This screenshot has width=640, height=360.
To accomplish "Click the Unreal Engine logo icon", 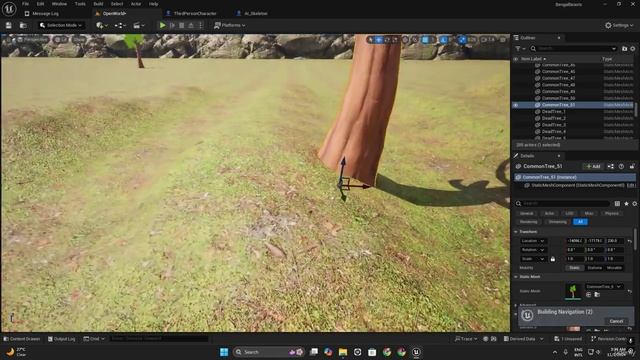I will click(x=9, y=9).
